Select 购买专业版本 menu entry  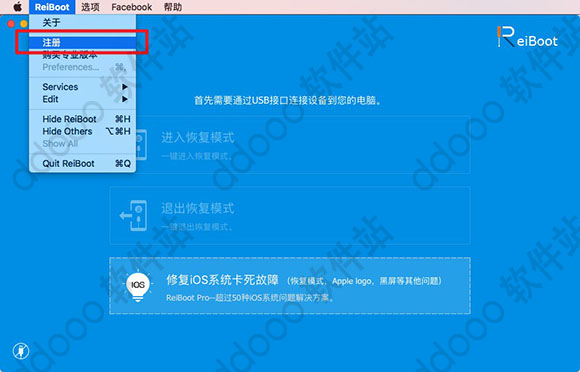82,55
